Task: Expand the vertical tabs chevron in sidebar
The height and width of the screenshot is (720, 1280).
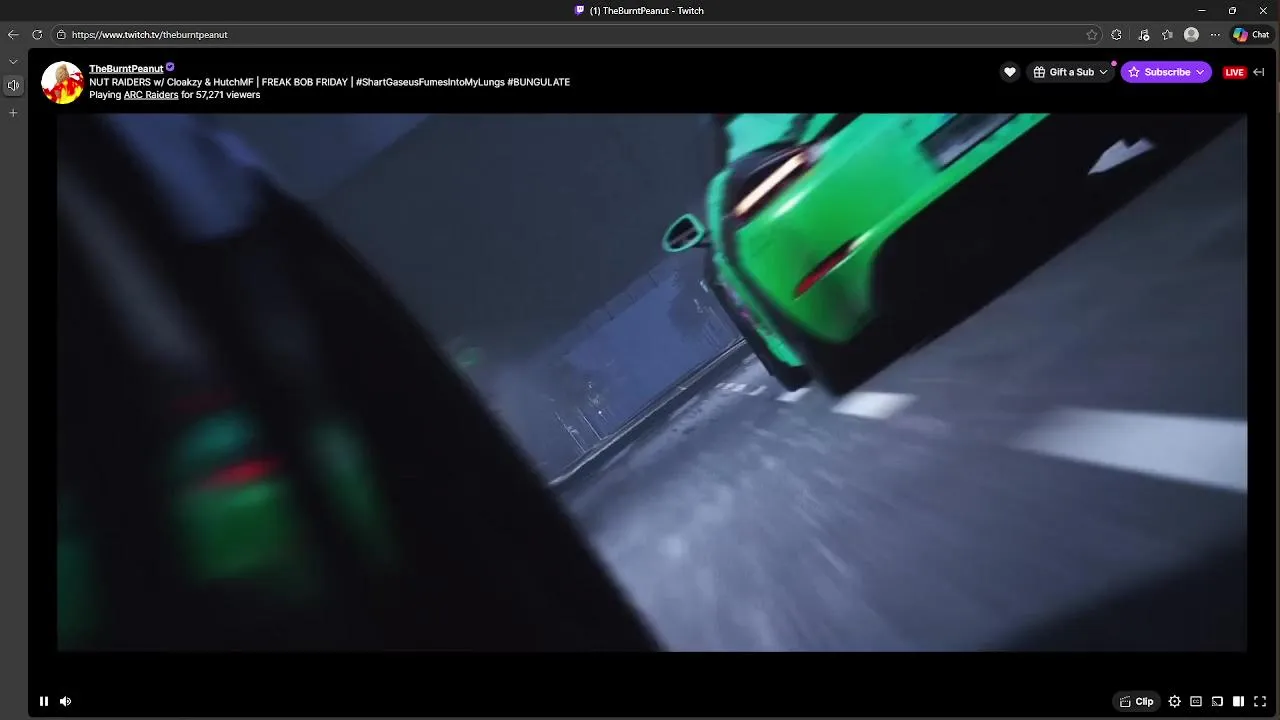Action: (13, 62)
